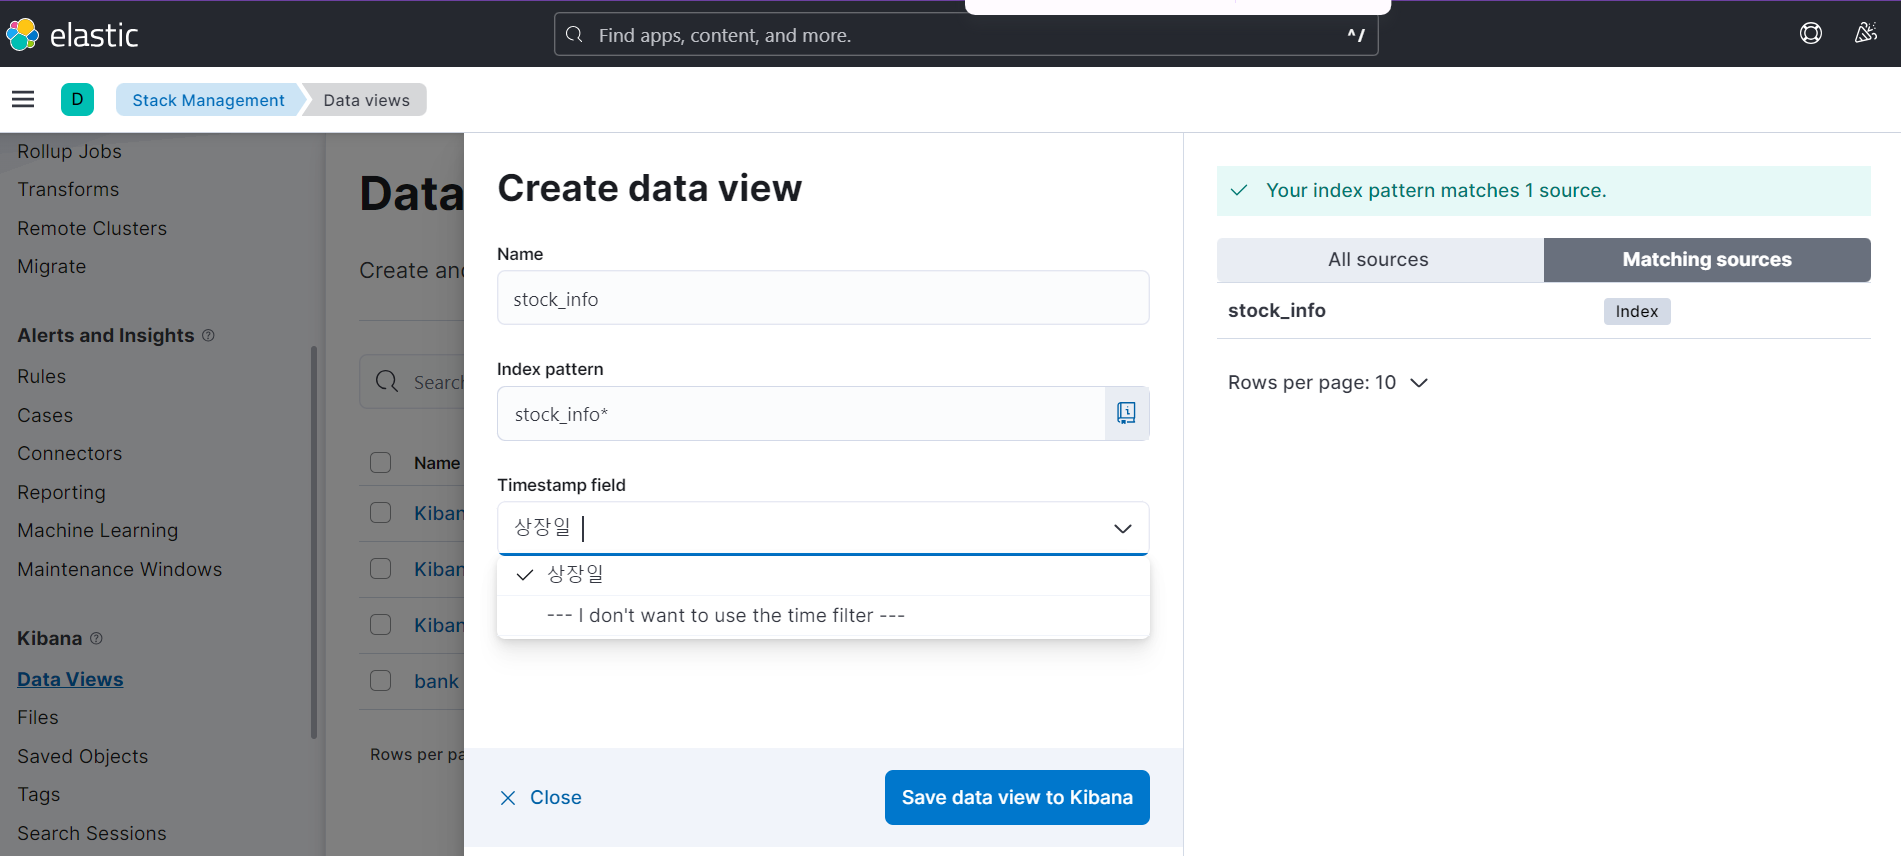1901x856 pixels.
Task: Focus the Index pattern input field
Action: pos(801,413)
